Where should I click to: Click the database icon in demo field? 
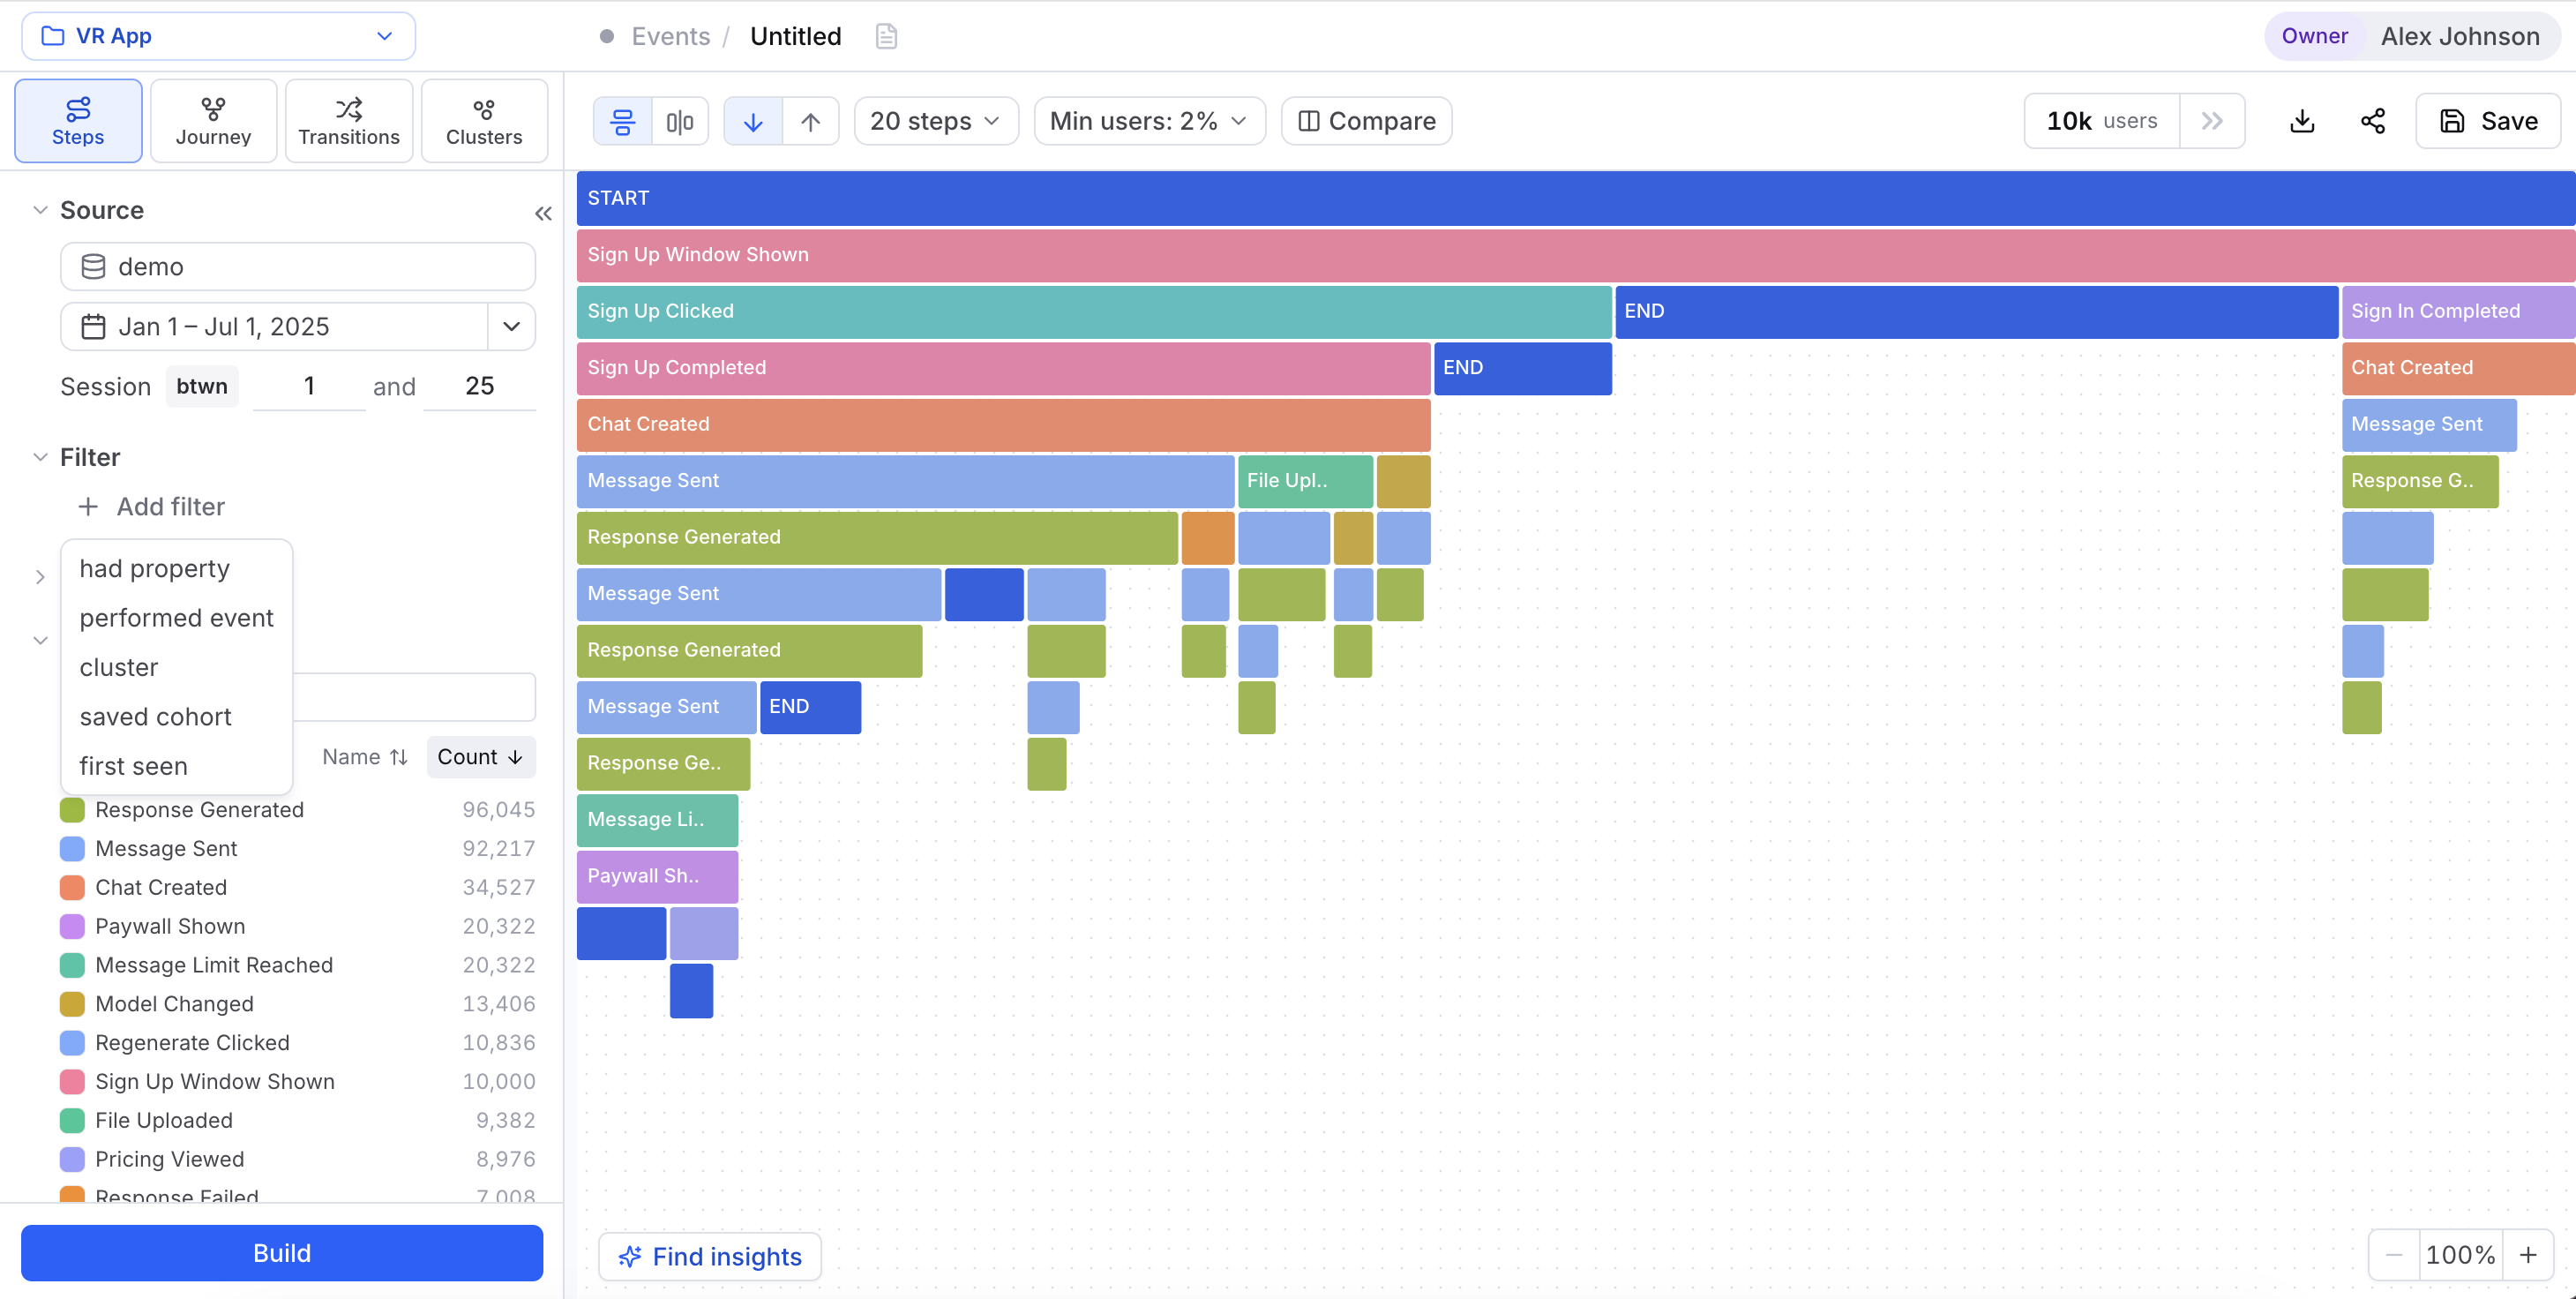tap(93, 267)
